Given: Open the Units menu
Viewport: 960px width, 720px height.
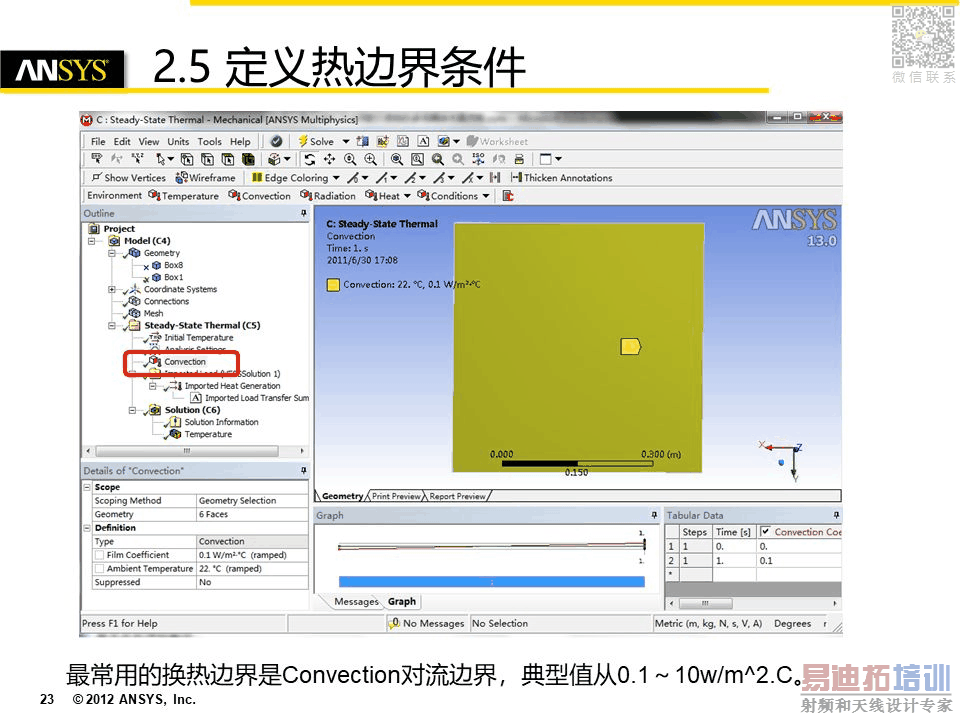Looking at the screenshot, I should (x=178, y=141).
